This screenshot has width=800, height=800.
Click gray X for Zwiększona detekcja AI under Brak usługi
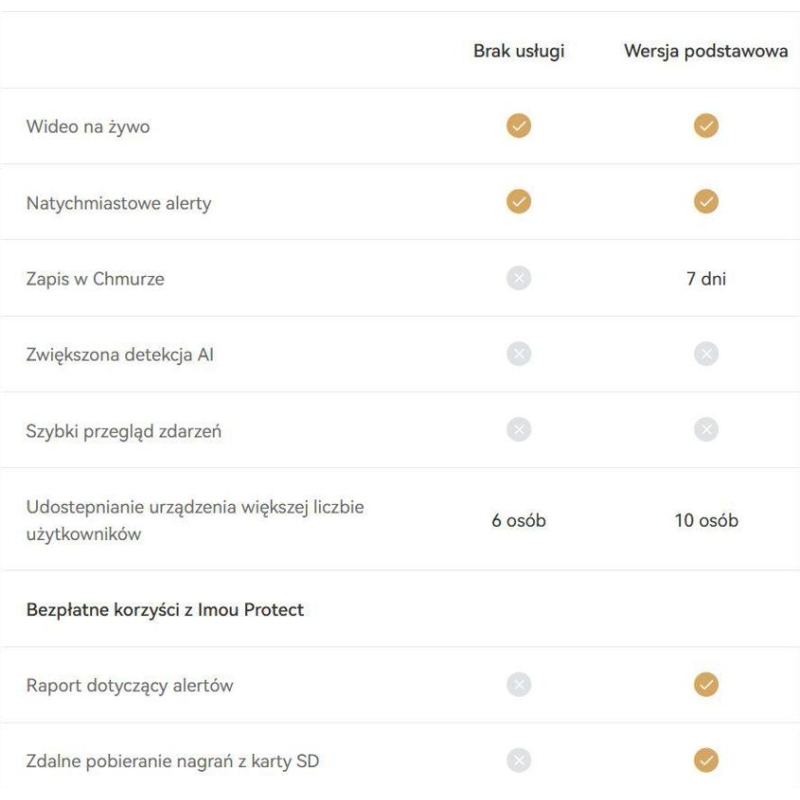pos(518,354)
